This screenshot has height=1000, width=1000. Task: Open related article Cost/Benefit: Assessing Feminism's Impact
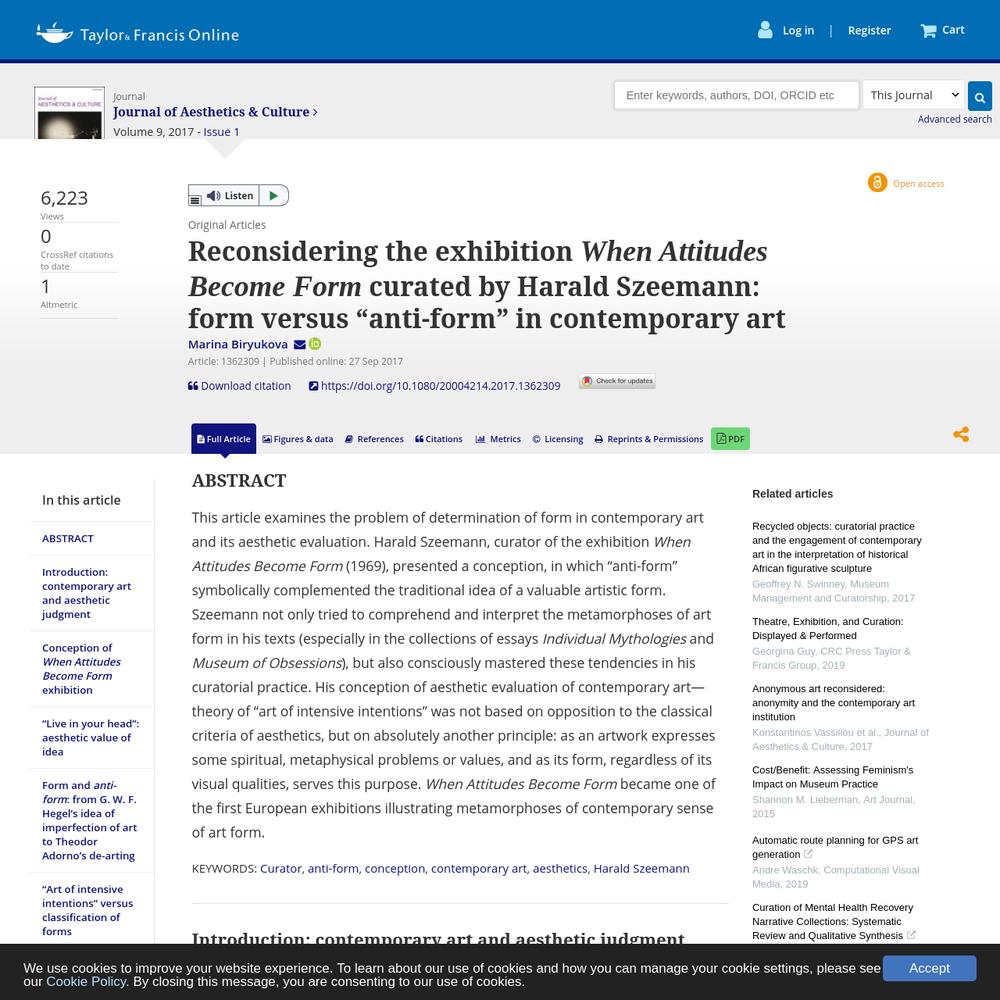pyautogui.click(x=833, y=777)
